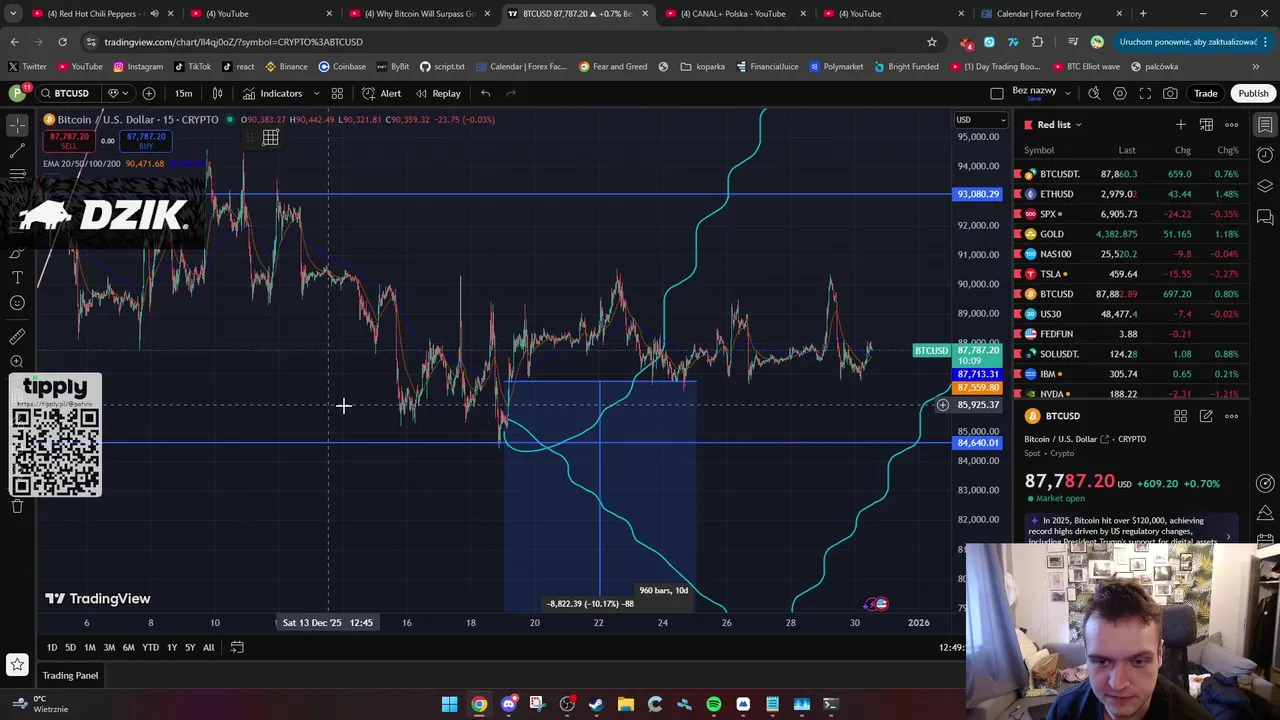The width and height of the screenshot is (1280, 720).
Task: Open the quick search icon in top bar
Action: [1094, 93]
